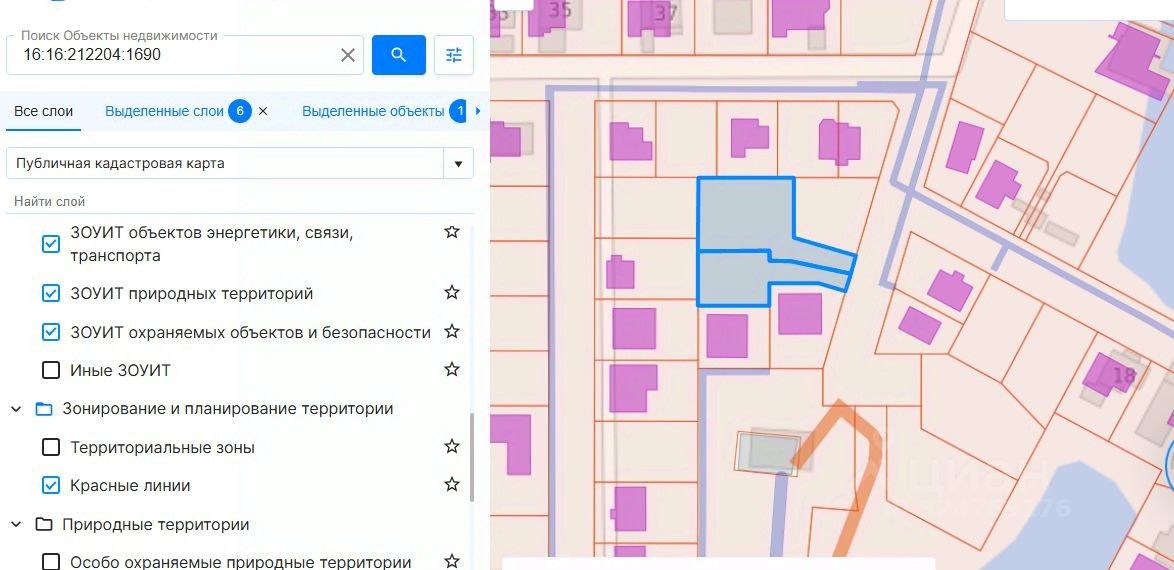Click 'Красные линии' layer name
Image resolution: width=1174 pixels, height=570 pixels.
pyautogui.click(x=130, y=485)
